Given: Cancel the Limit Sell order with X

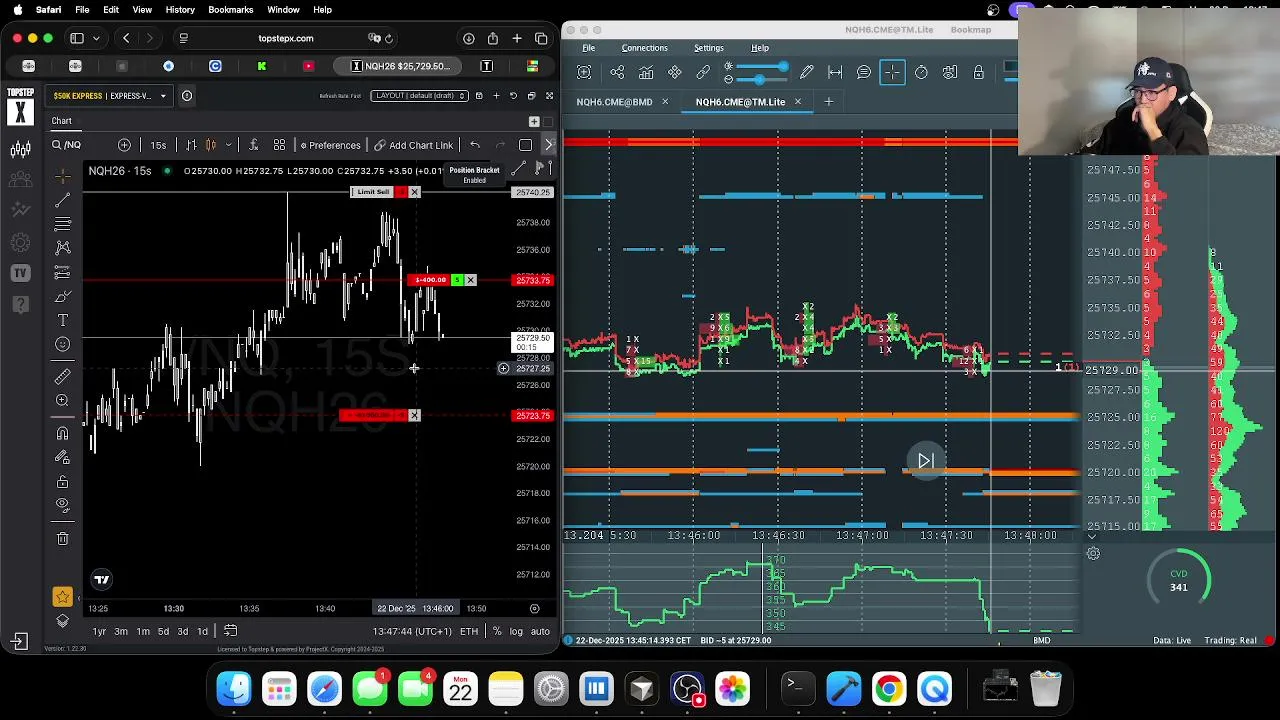Looking at the screenshot, I should coord(414,192).
